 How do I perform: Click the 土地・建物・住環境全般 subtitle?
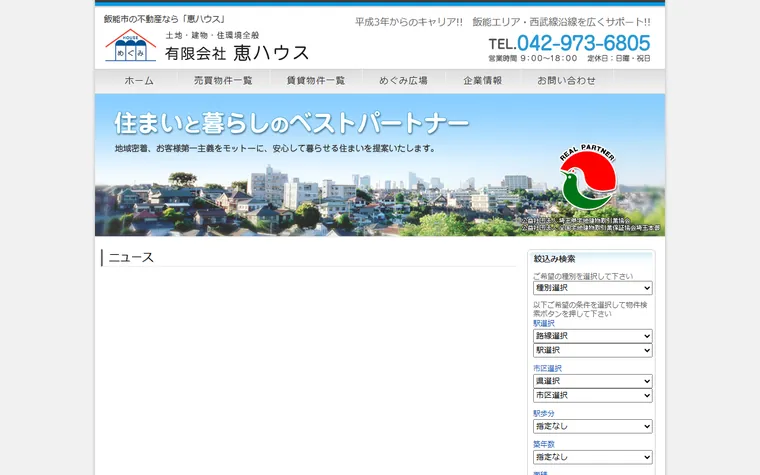point(212,35)
